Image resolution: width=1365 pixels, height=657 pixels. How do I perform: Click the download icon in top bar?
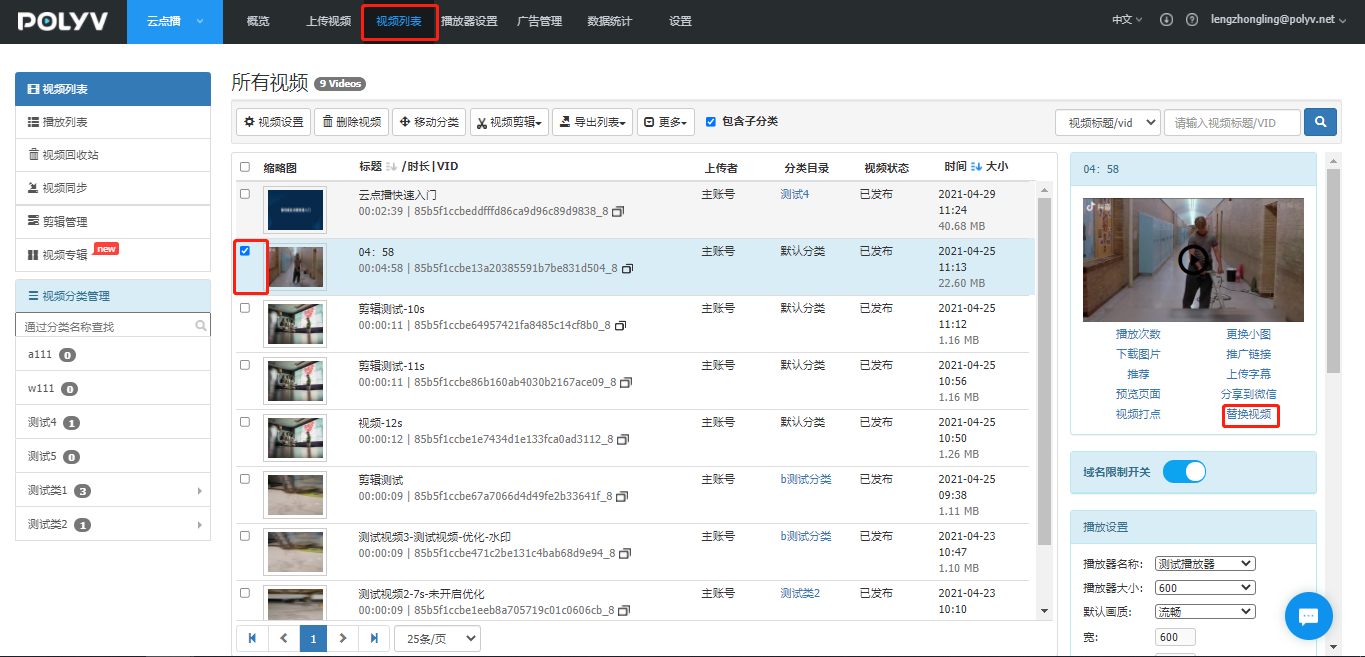(1166, 20)
